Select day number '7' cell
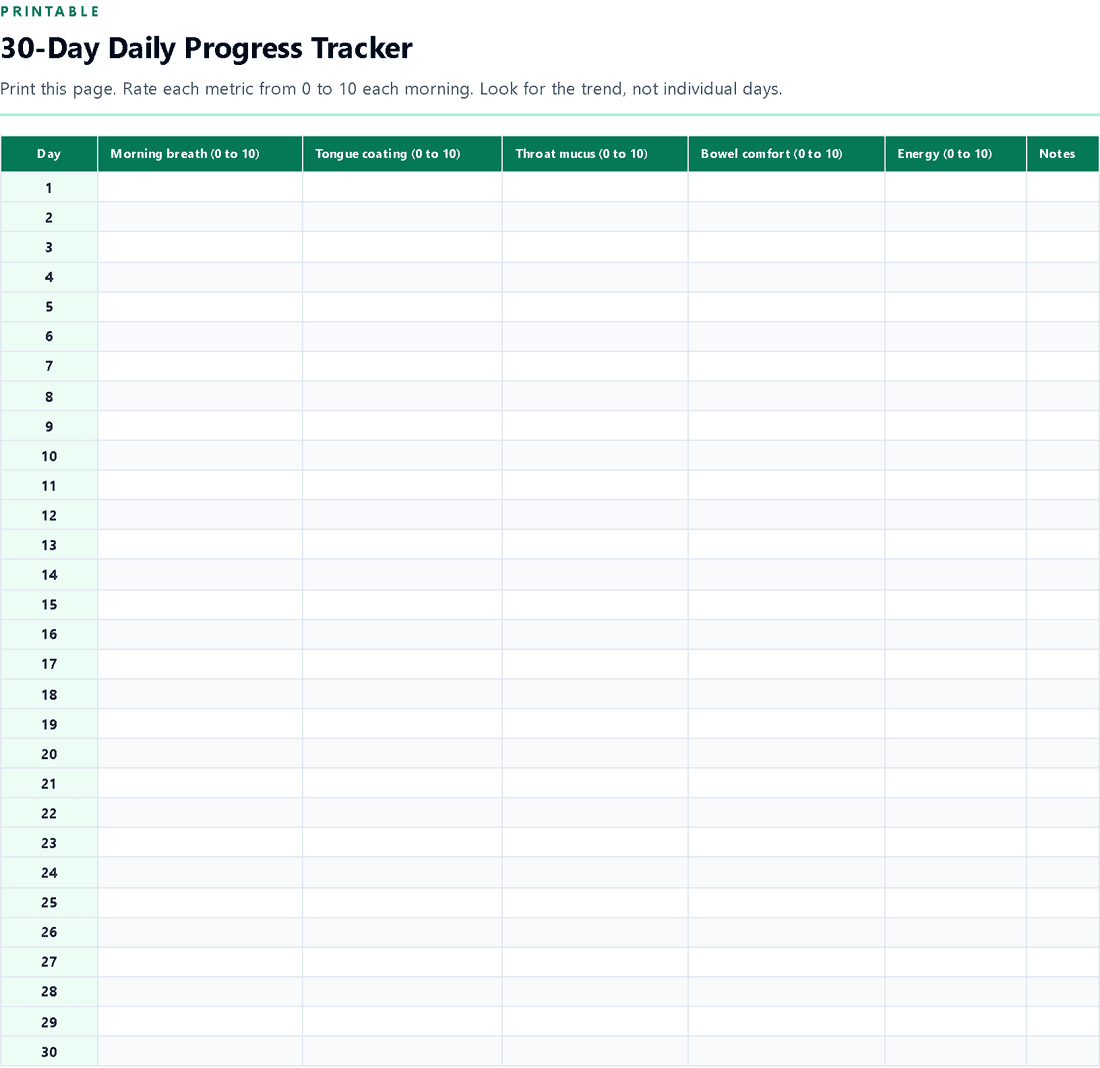The height and width of the screenshot is (1068, 1100). tap(49, 366)
